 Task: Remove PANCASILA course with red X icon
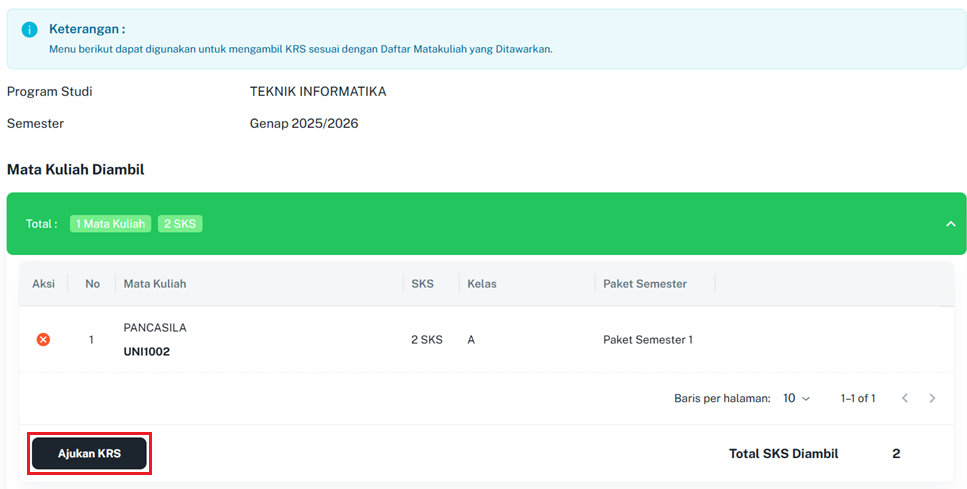click(43, 340)
